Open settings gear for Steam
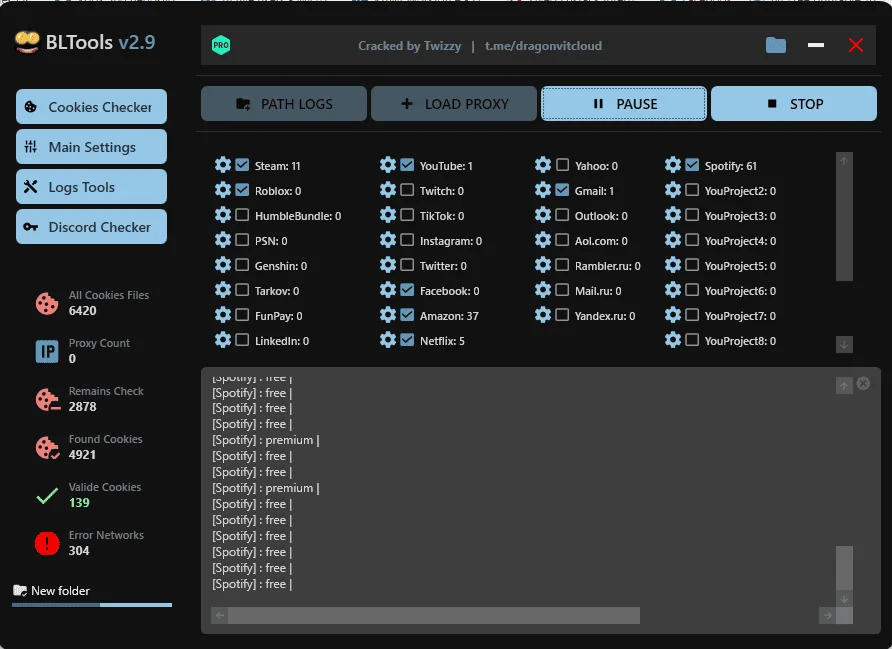Viewport: 892px width, 649px height. (223, 165)
